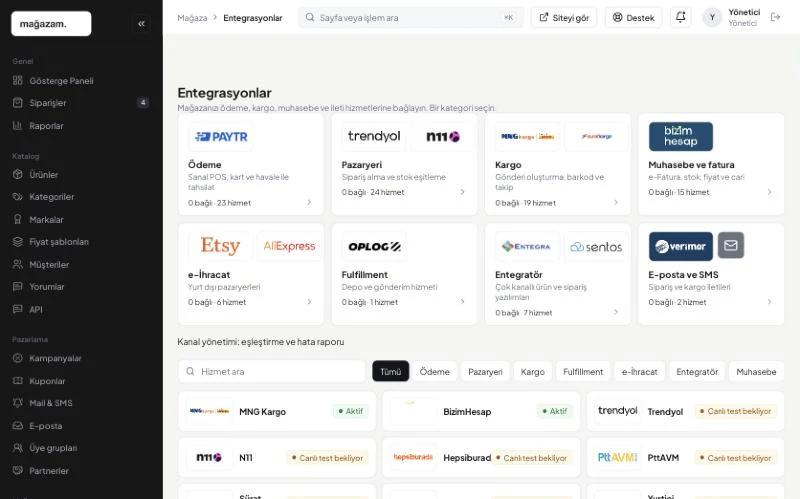
Task: Click N11's Canlı test bekliyor status
Action: point(327,458)
